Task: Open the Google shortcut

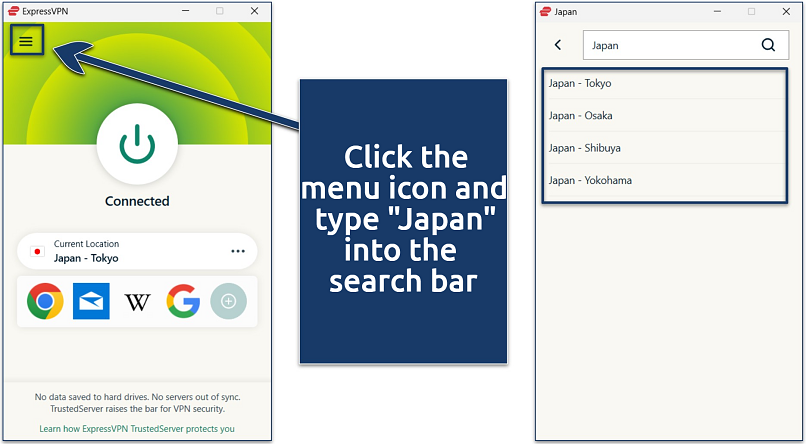Action: coord(183,301)
